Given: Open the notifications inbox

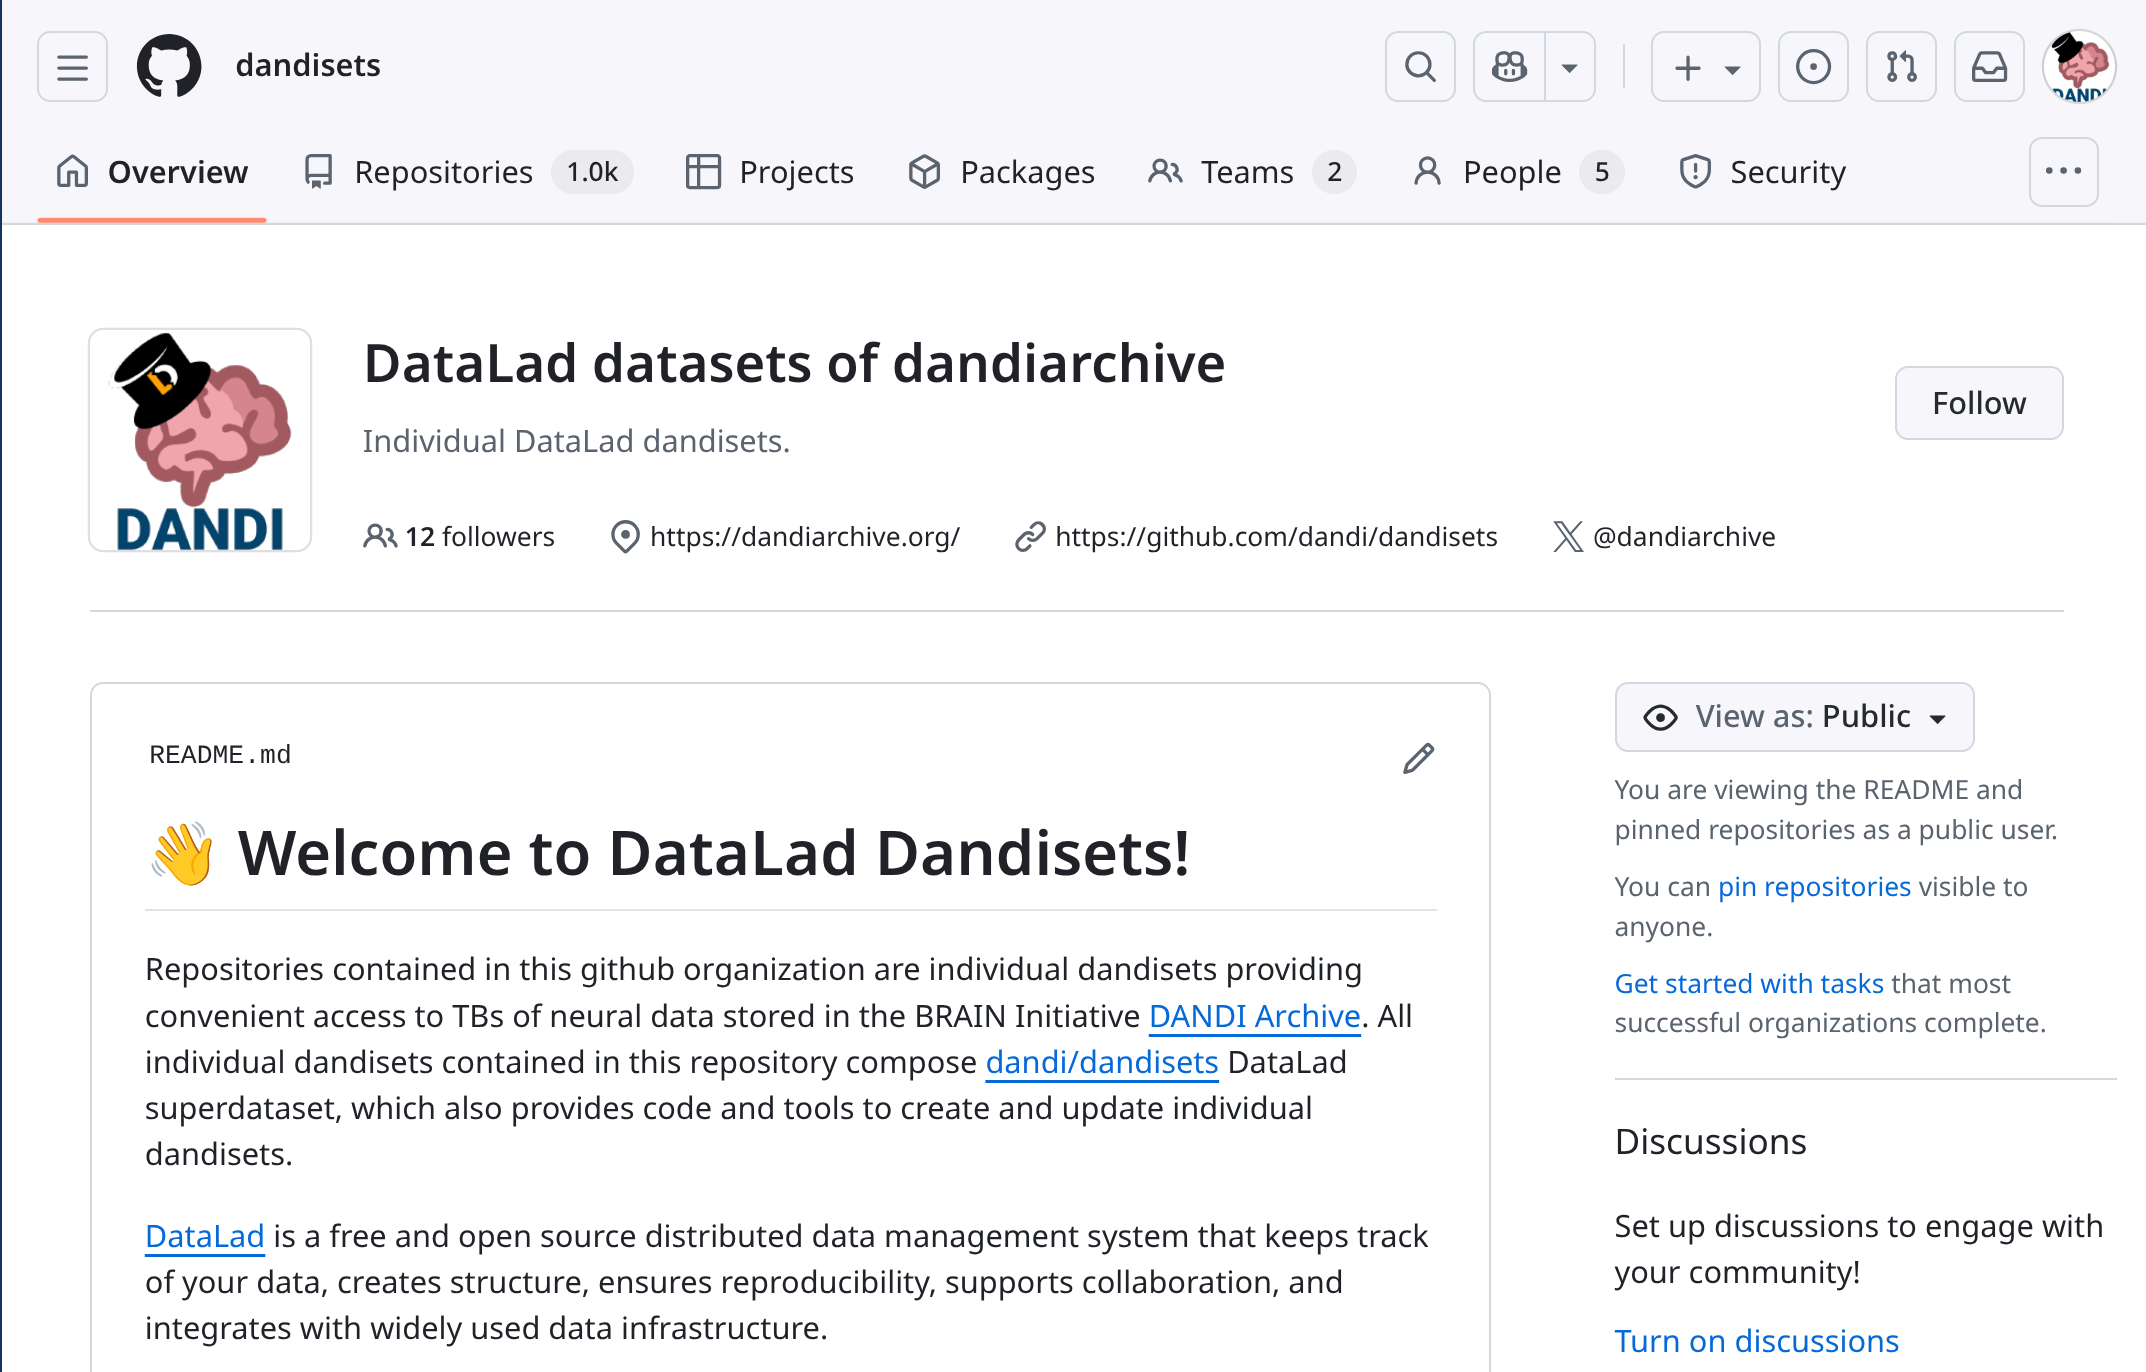Looking at the screenshot, I should point(1989,66).
